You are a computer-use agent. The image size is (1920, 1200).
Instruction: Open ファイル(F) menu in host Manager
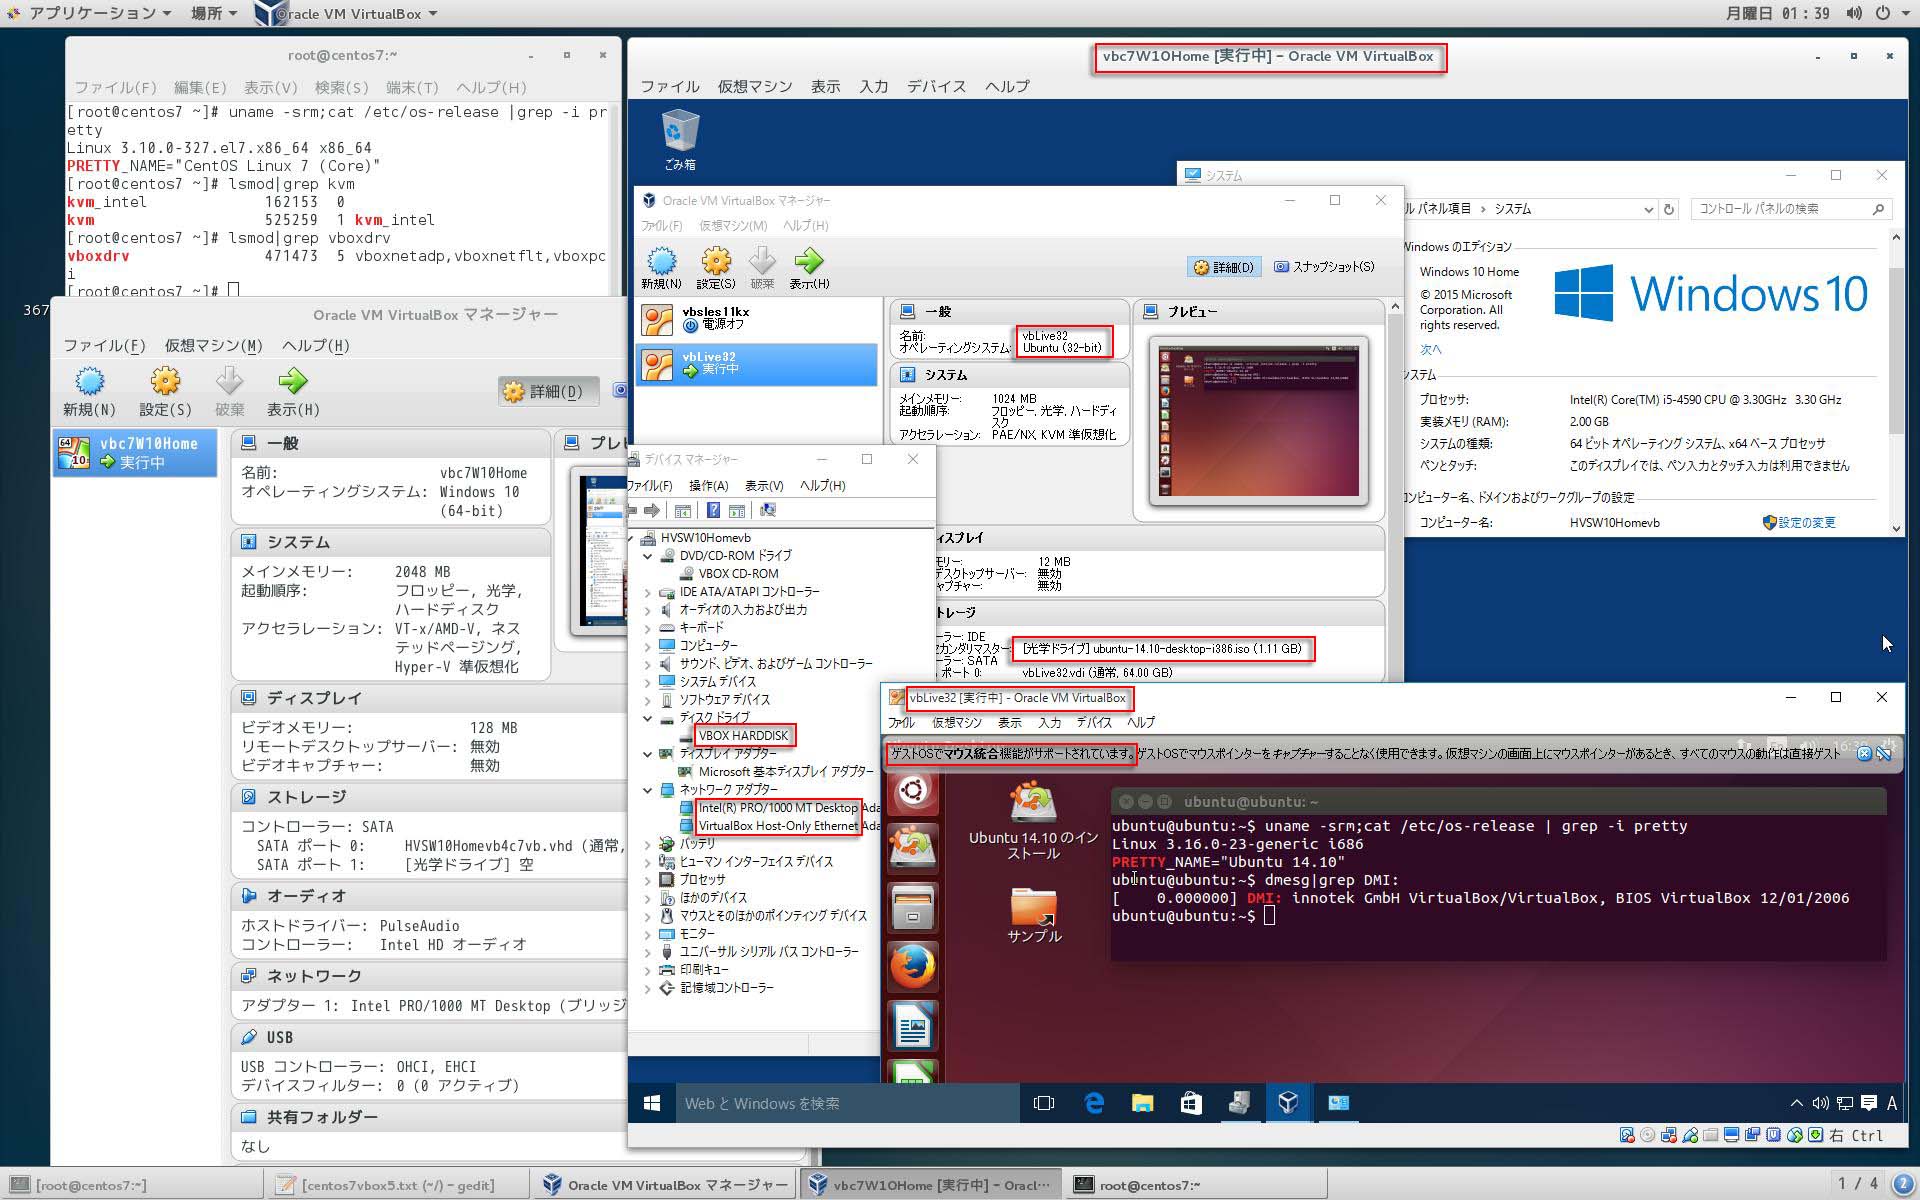104,345
